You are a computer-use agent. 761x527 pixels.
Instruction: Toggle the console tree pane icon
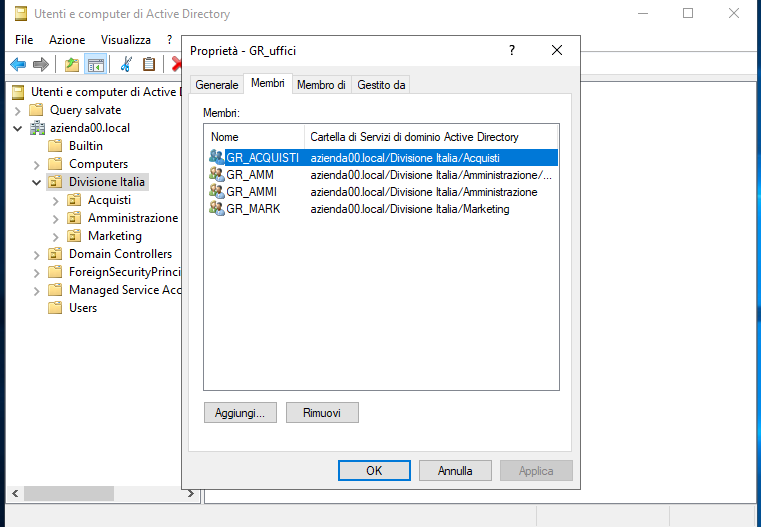pyautogui.click(x=96, y=65)
